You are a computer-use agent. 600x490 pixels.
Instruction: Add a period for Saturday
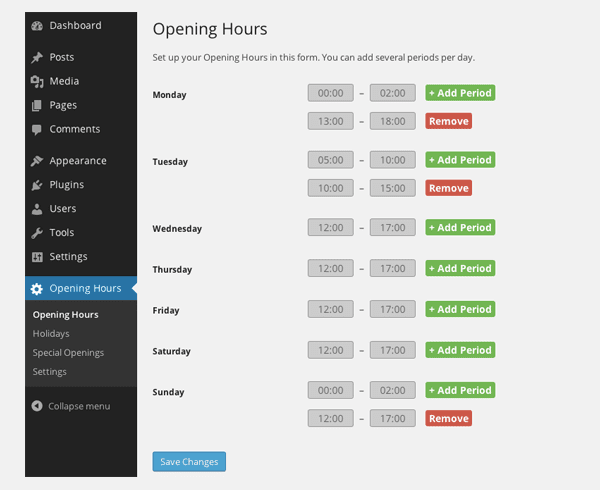460,350
